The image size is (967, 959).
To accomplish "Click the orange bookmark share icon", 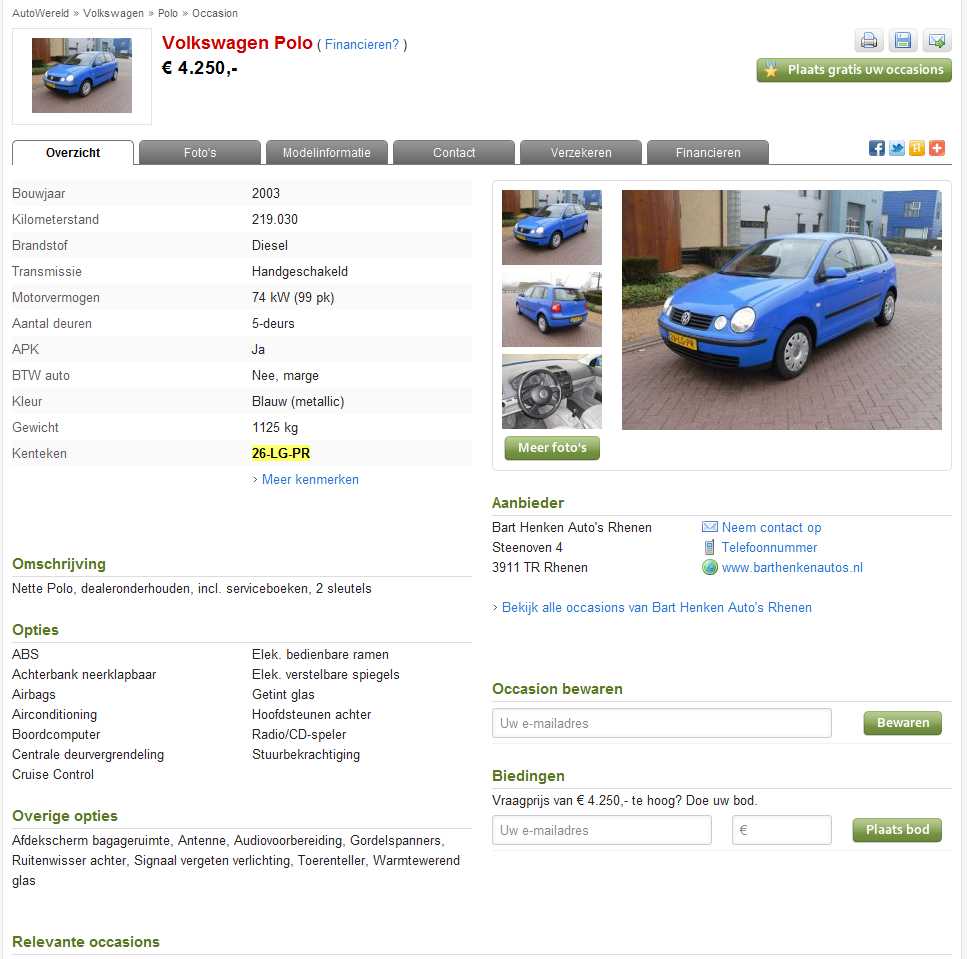I will 916,148.
